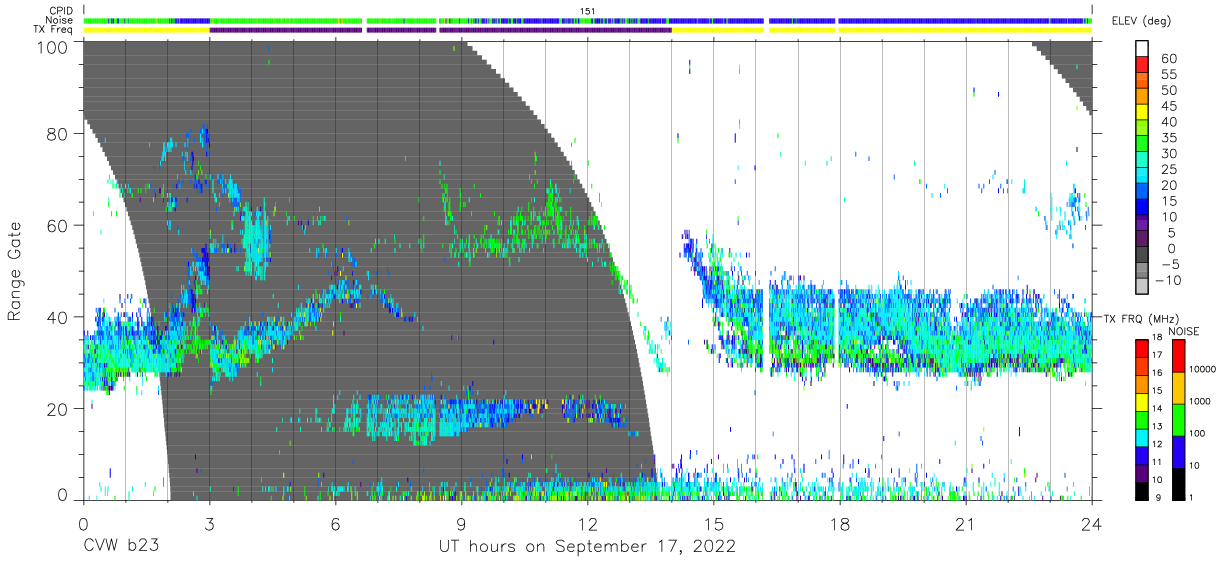Click the NOISE legend label '100'
Image resolution: width=1228 pixels, height=567 pixels.
coord(1198,435)
